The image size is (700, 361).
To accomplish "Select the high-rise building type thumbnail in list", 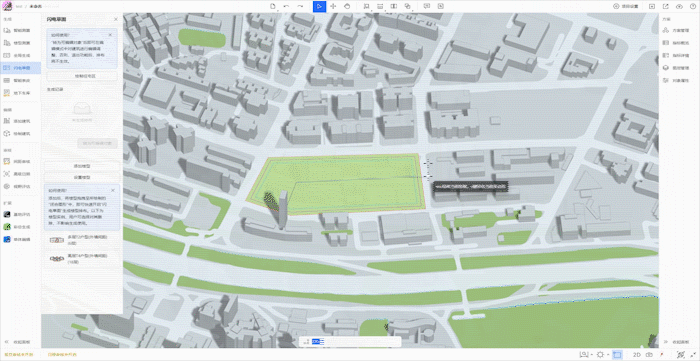I will (x=57, y=258).
